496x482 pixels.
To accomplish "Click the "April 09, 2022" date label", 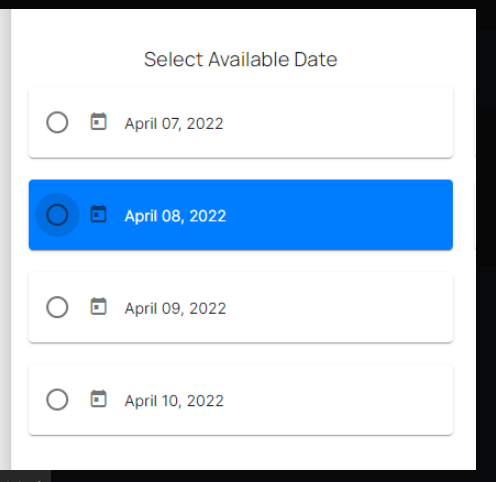I will click(175, 309).
